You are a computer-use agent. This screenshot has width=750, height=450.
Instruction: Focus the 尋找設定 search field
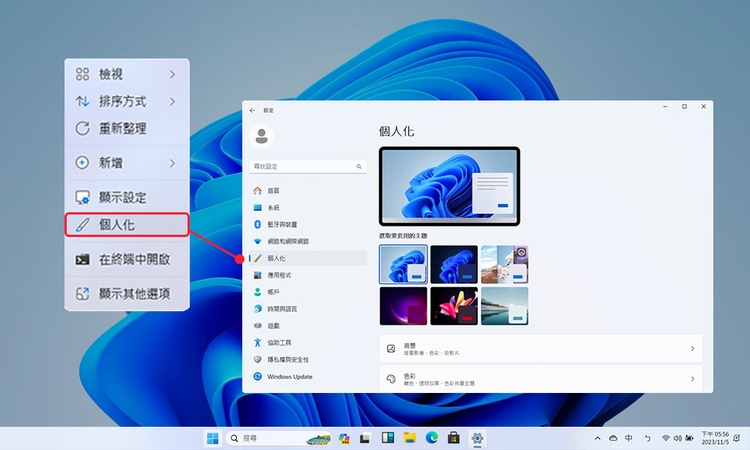coord(308,166)
